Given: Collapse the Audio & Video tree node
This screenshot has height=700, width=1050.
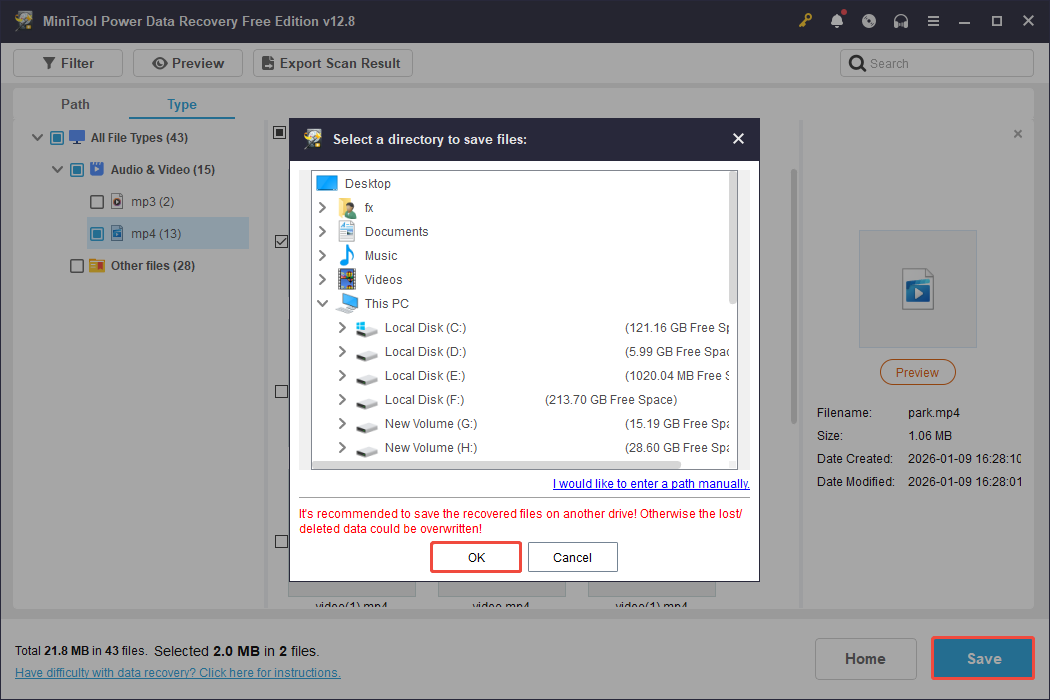Looking at the screenshot, I should 57,169.
